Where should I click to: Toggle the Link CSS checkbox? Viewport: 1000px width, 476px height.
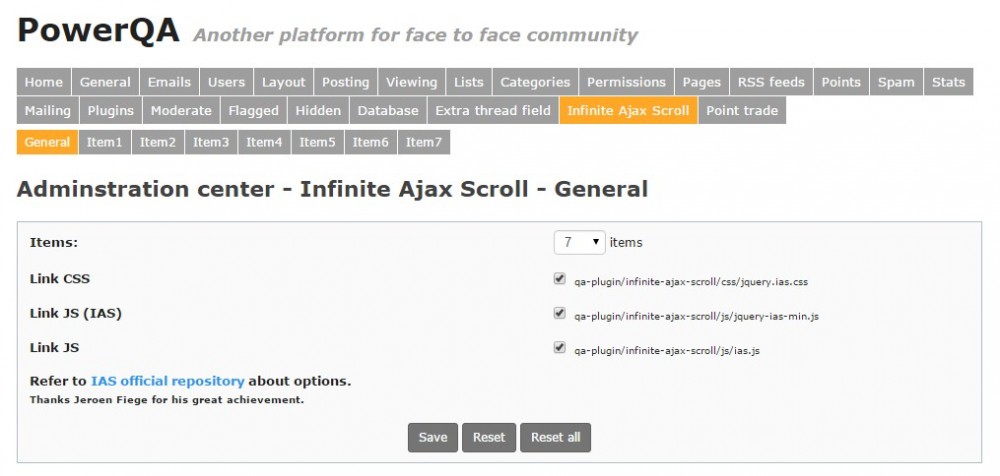pyautogui.click(x=560, y=279)
